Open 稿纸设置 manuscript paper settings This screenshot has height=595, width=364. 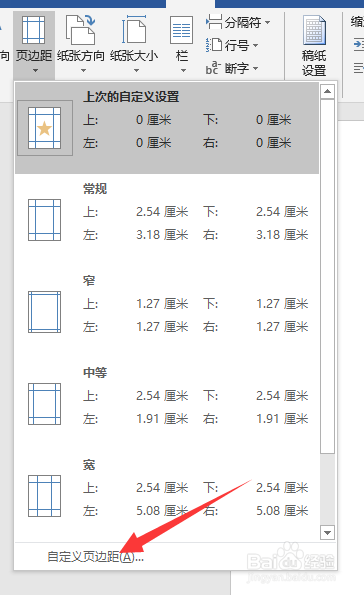tap(314, 46)
